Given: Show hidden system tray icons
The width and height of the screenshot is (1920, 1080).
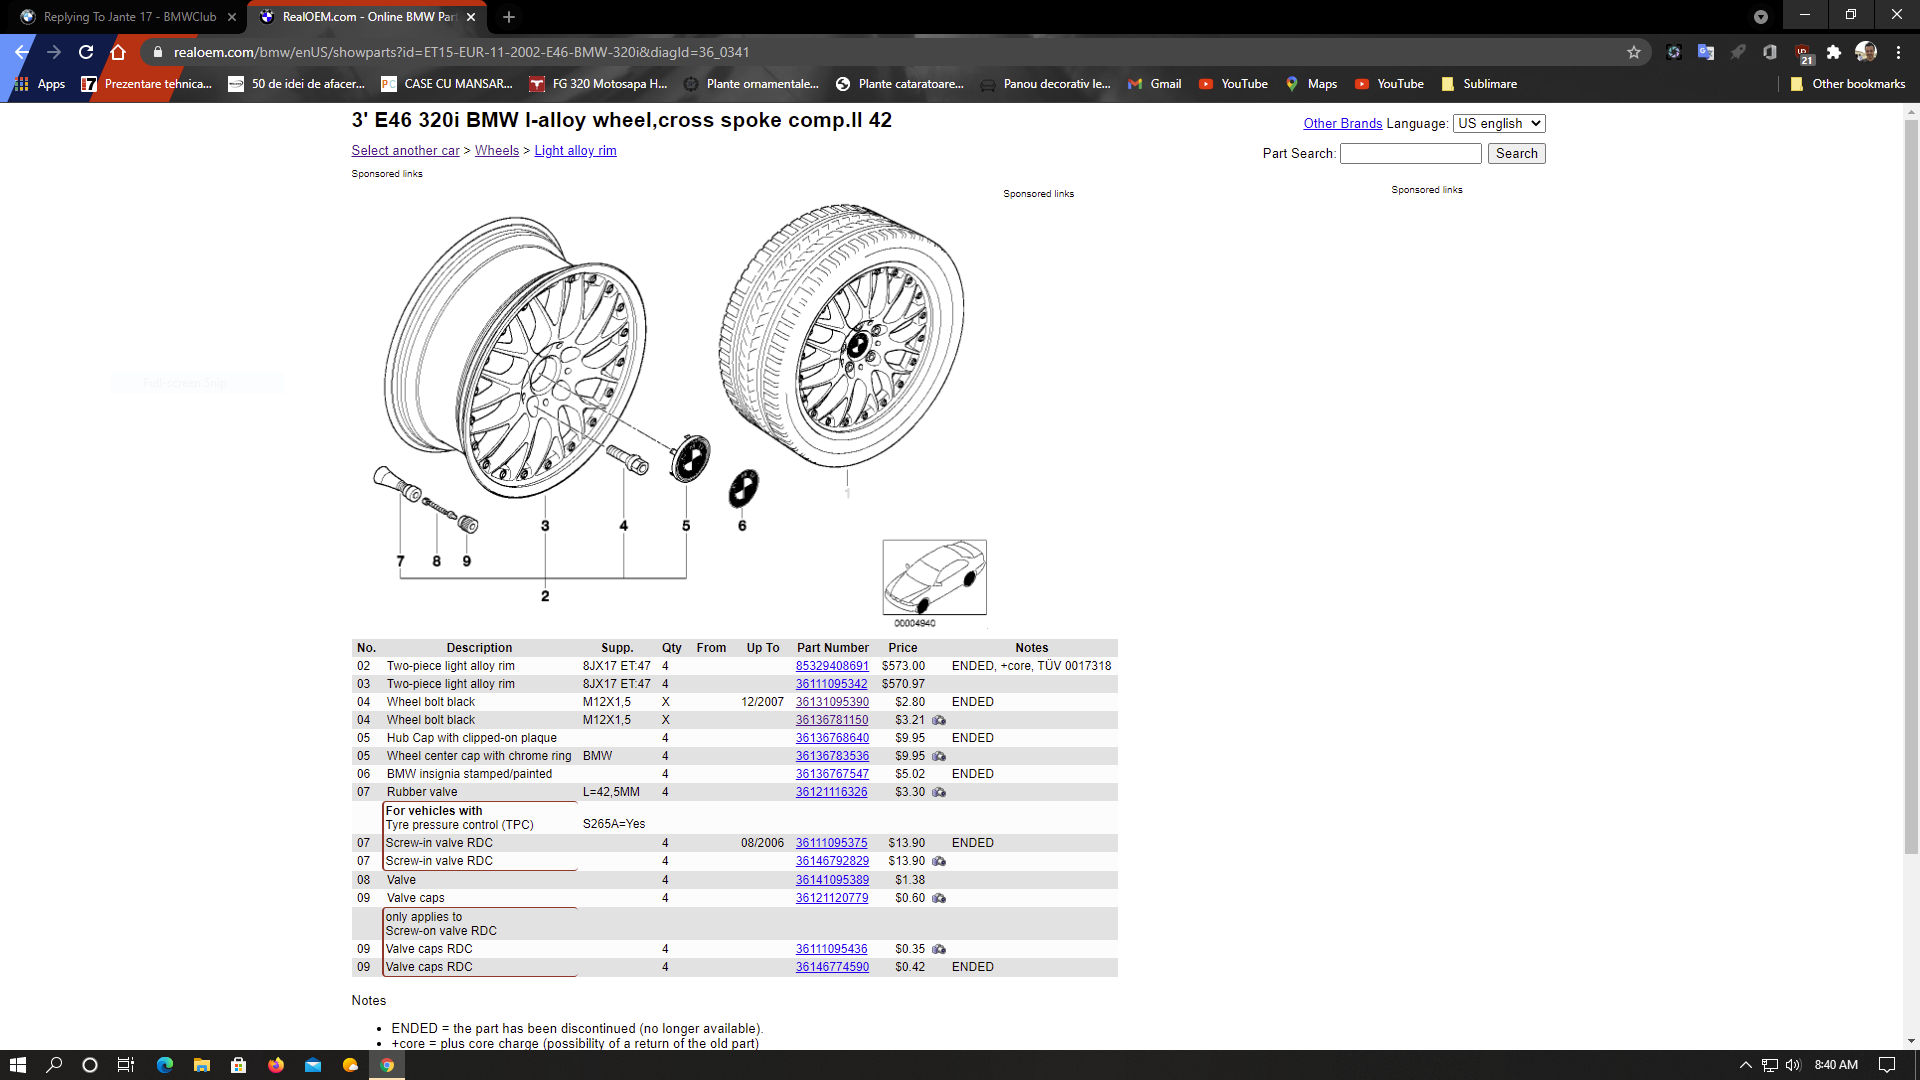Looking at the screenshot, I should [x=1746, y=1065].
